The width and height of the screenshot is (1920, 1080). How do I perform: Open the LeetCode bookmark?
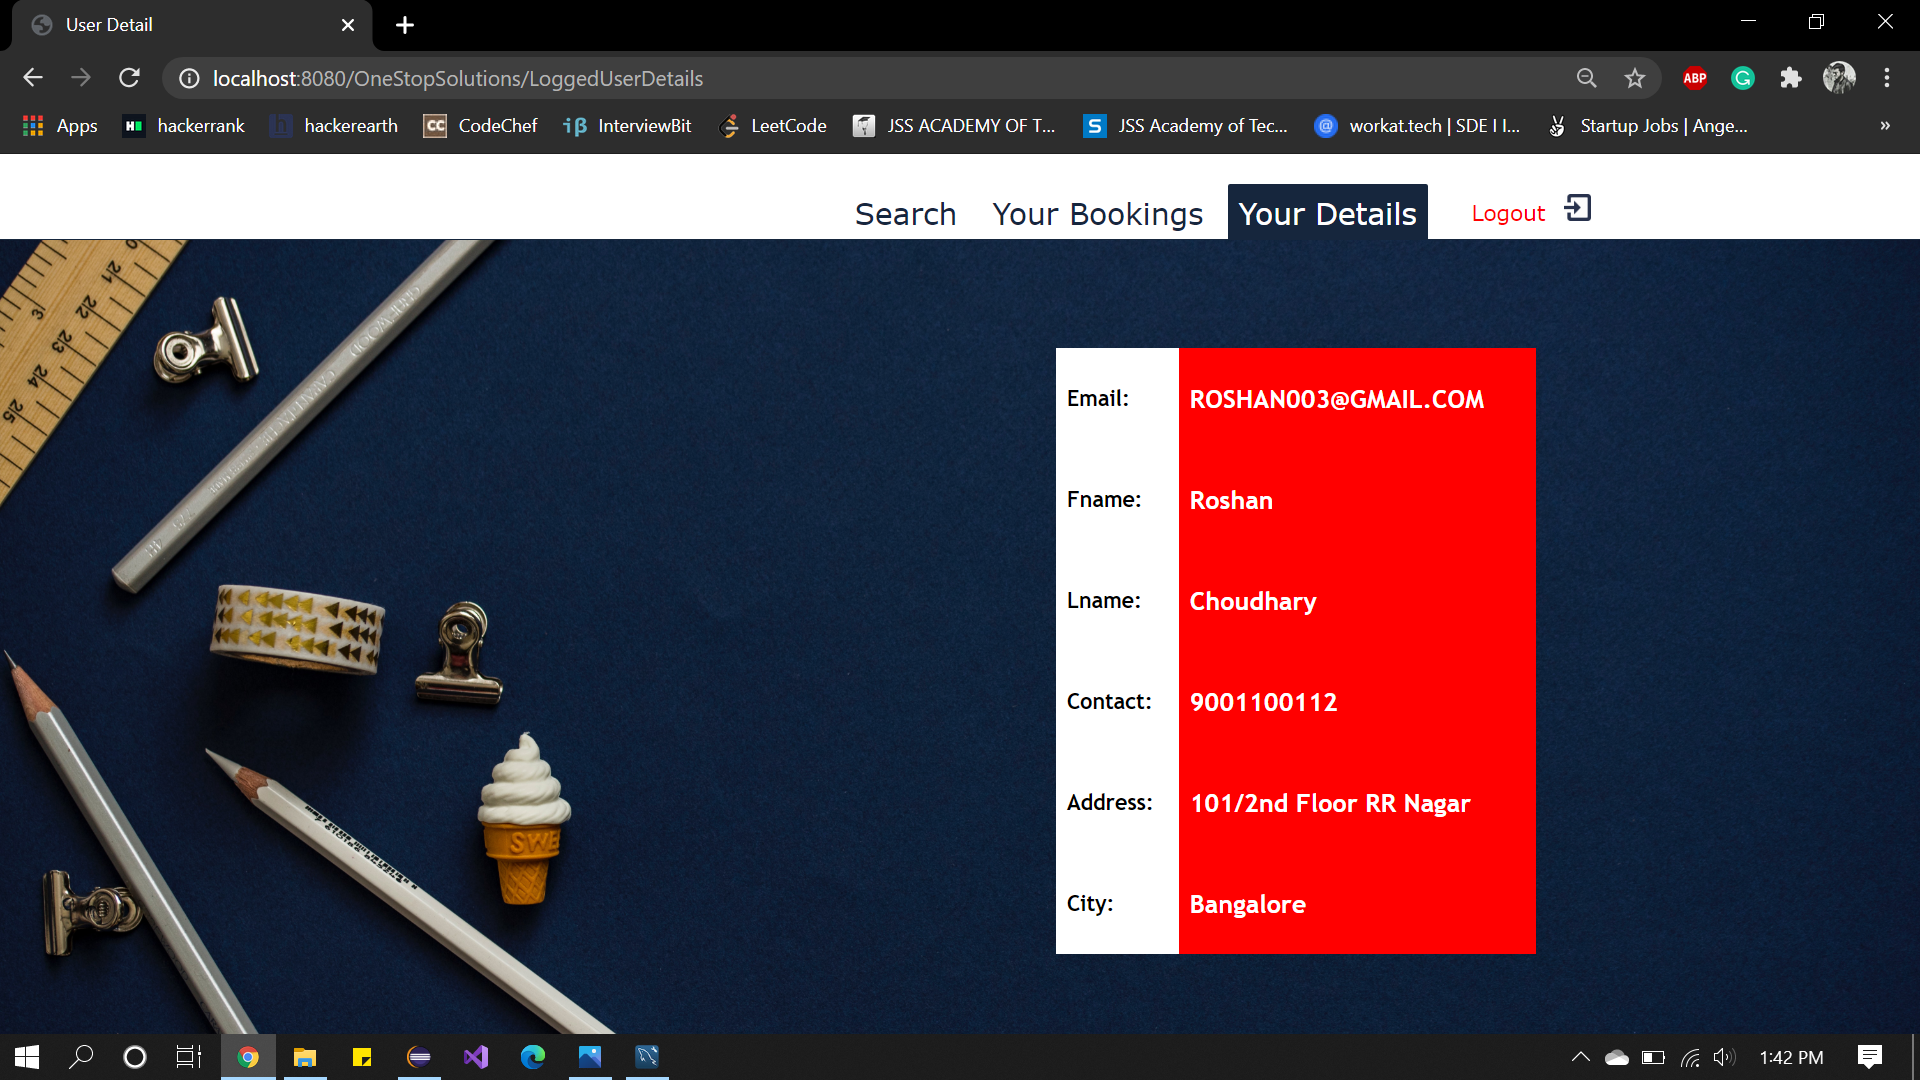[x=773, y=126]
